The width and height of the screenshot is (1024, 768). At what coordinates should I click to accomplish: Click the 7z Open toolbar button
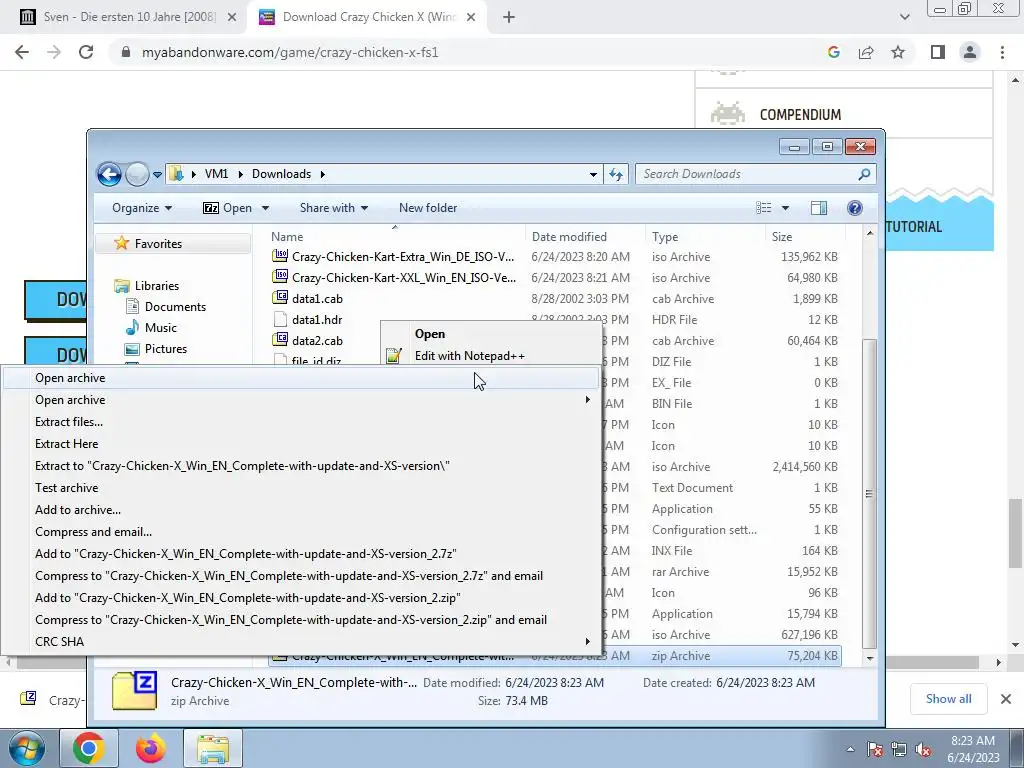(x=228, y=208)
